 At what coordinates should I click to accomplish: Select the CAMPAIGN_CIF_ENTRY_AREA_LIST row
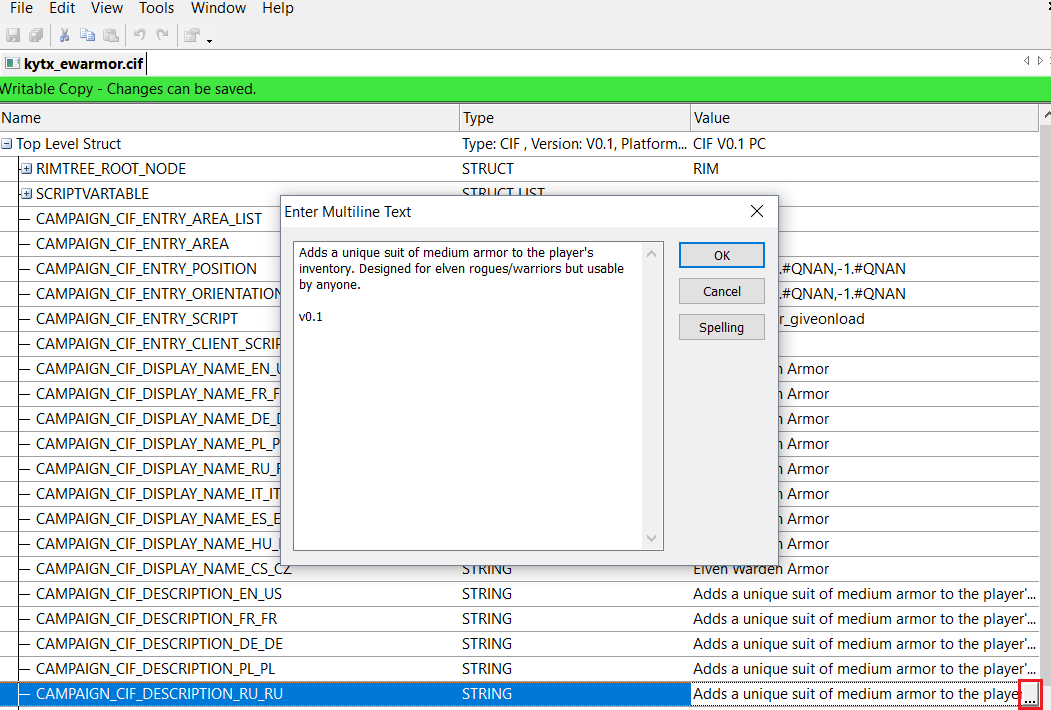(x=149, y=219)
